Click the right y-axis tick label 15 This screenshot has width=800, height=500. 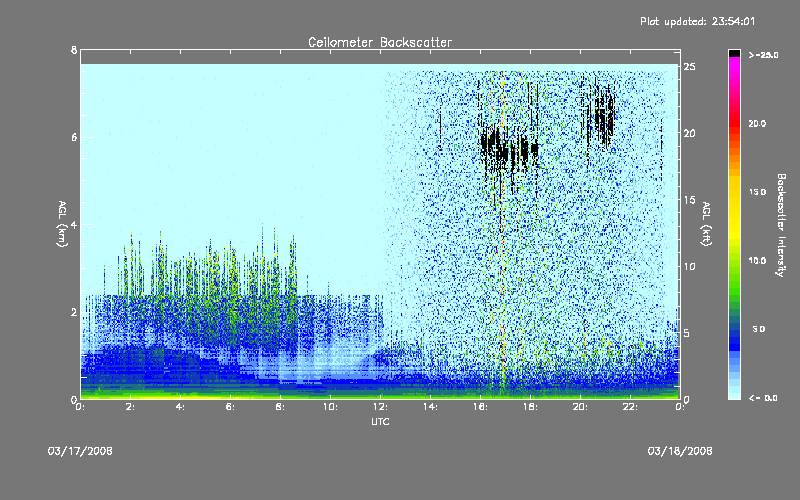(690, 200)
